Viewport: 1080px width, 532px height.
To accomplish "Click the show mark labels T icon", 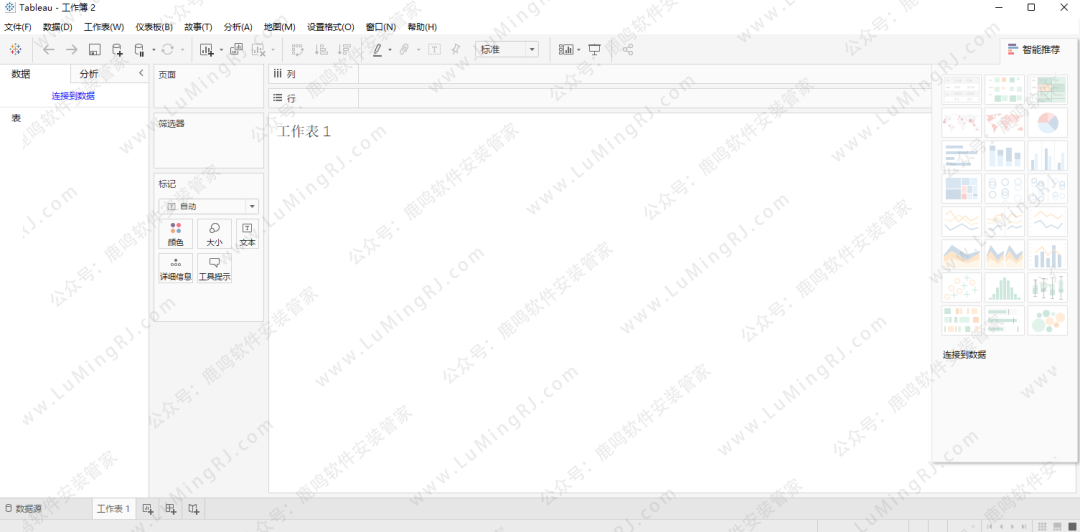I will pyautogui.click(x=435, y=50).
